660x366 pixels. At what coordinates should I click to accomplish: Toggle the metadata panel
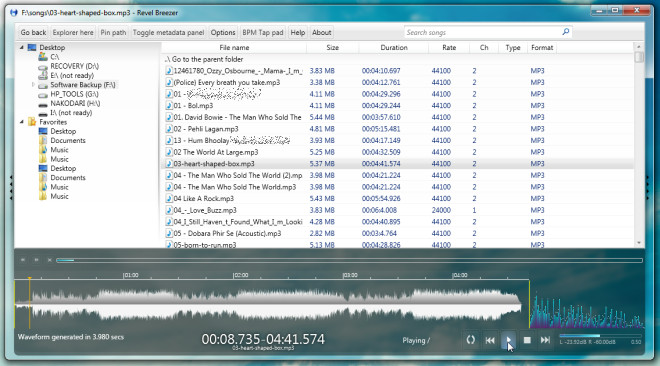(x=168, y=32)
